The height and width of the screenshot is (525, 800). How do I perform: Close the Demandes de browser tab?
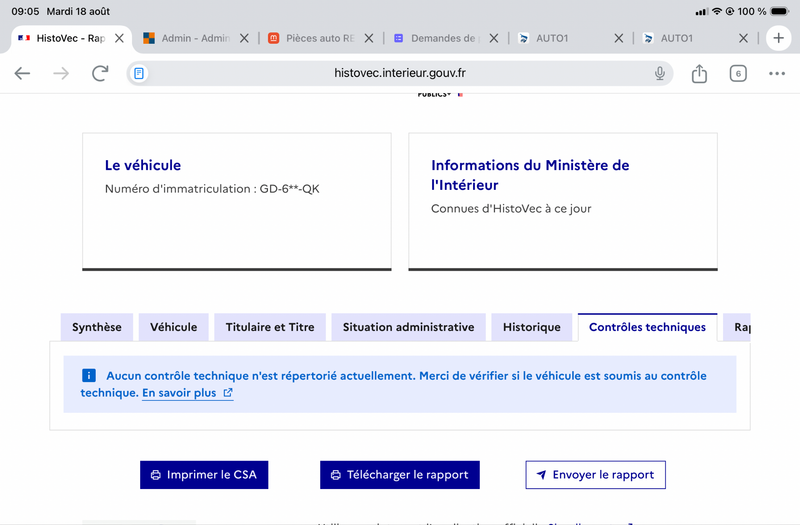[493, 38]
